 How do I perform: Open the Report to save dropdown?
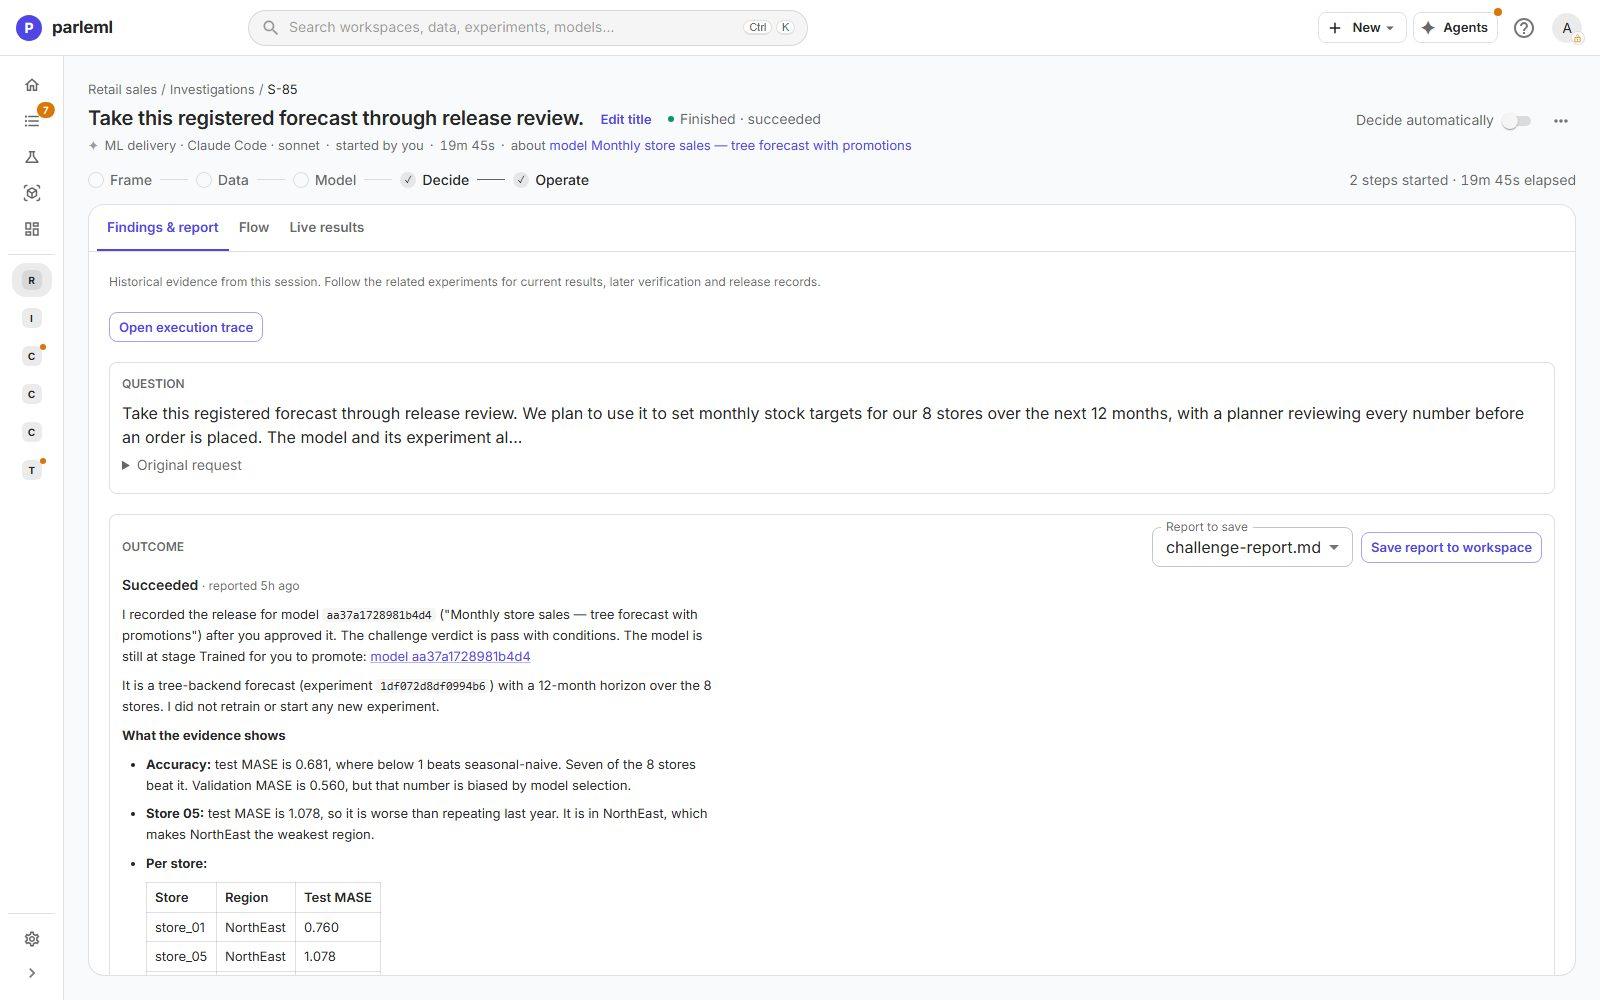(x=1252, y=547)
